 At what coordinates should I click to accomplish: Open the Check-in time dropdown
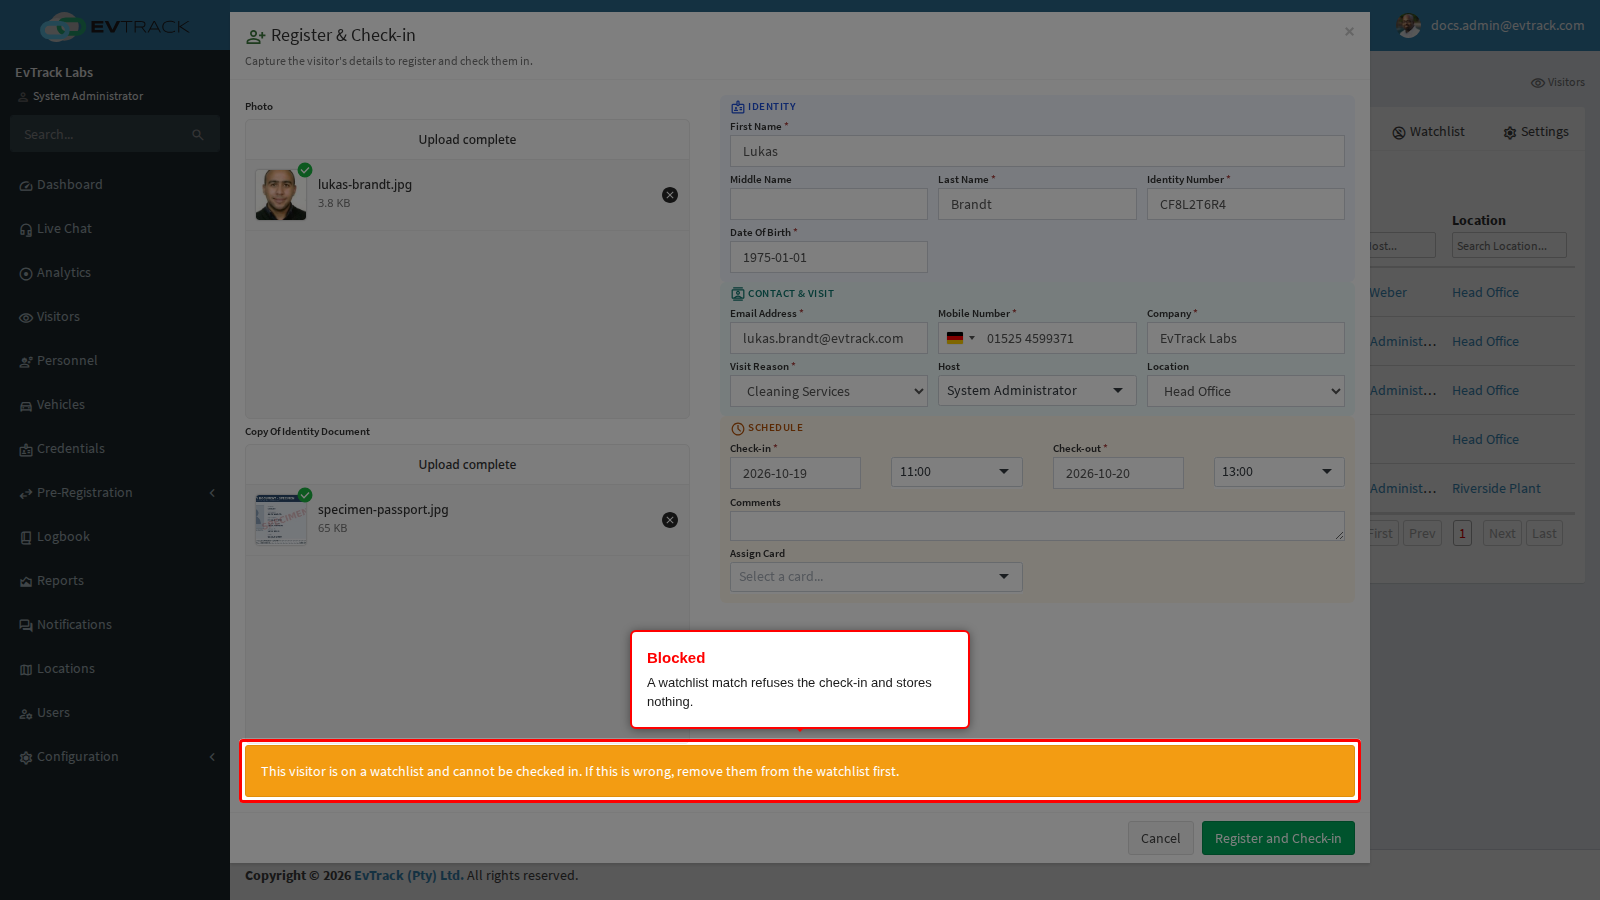pos(956,472)
